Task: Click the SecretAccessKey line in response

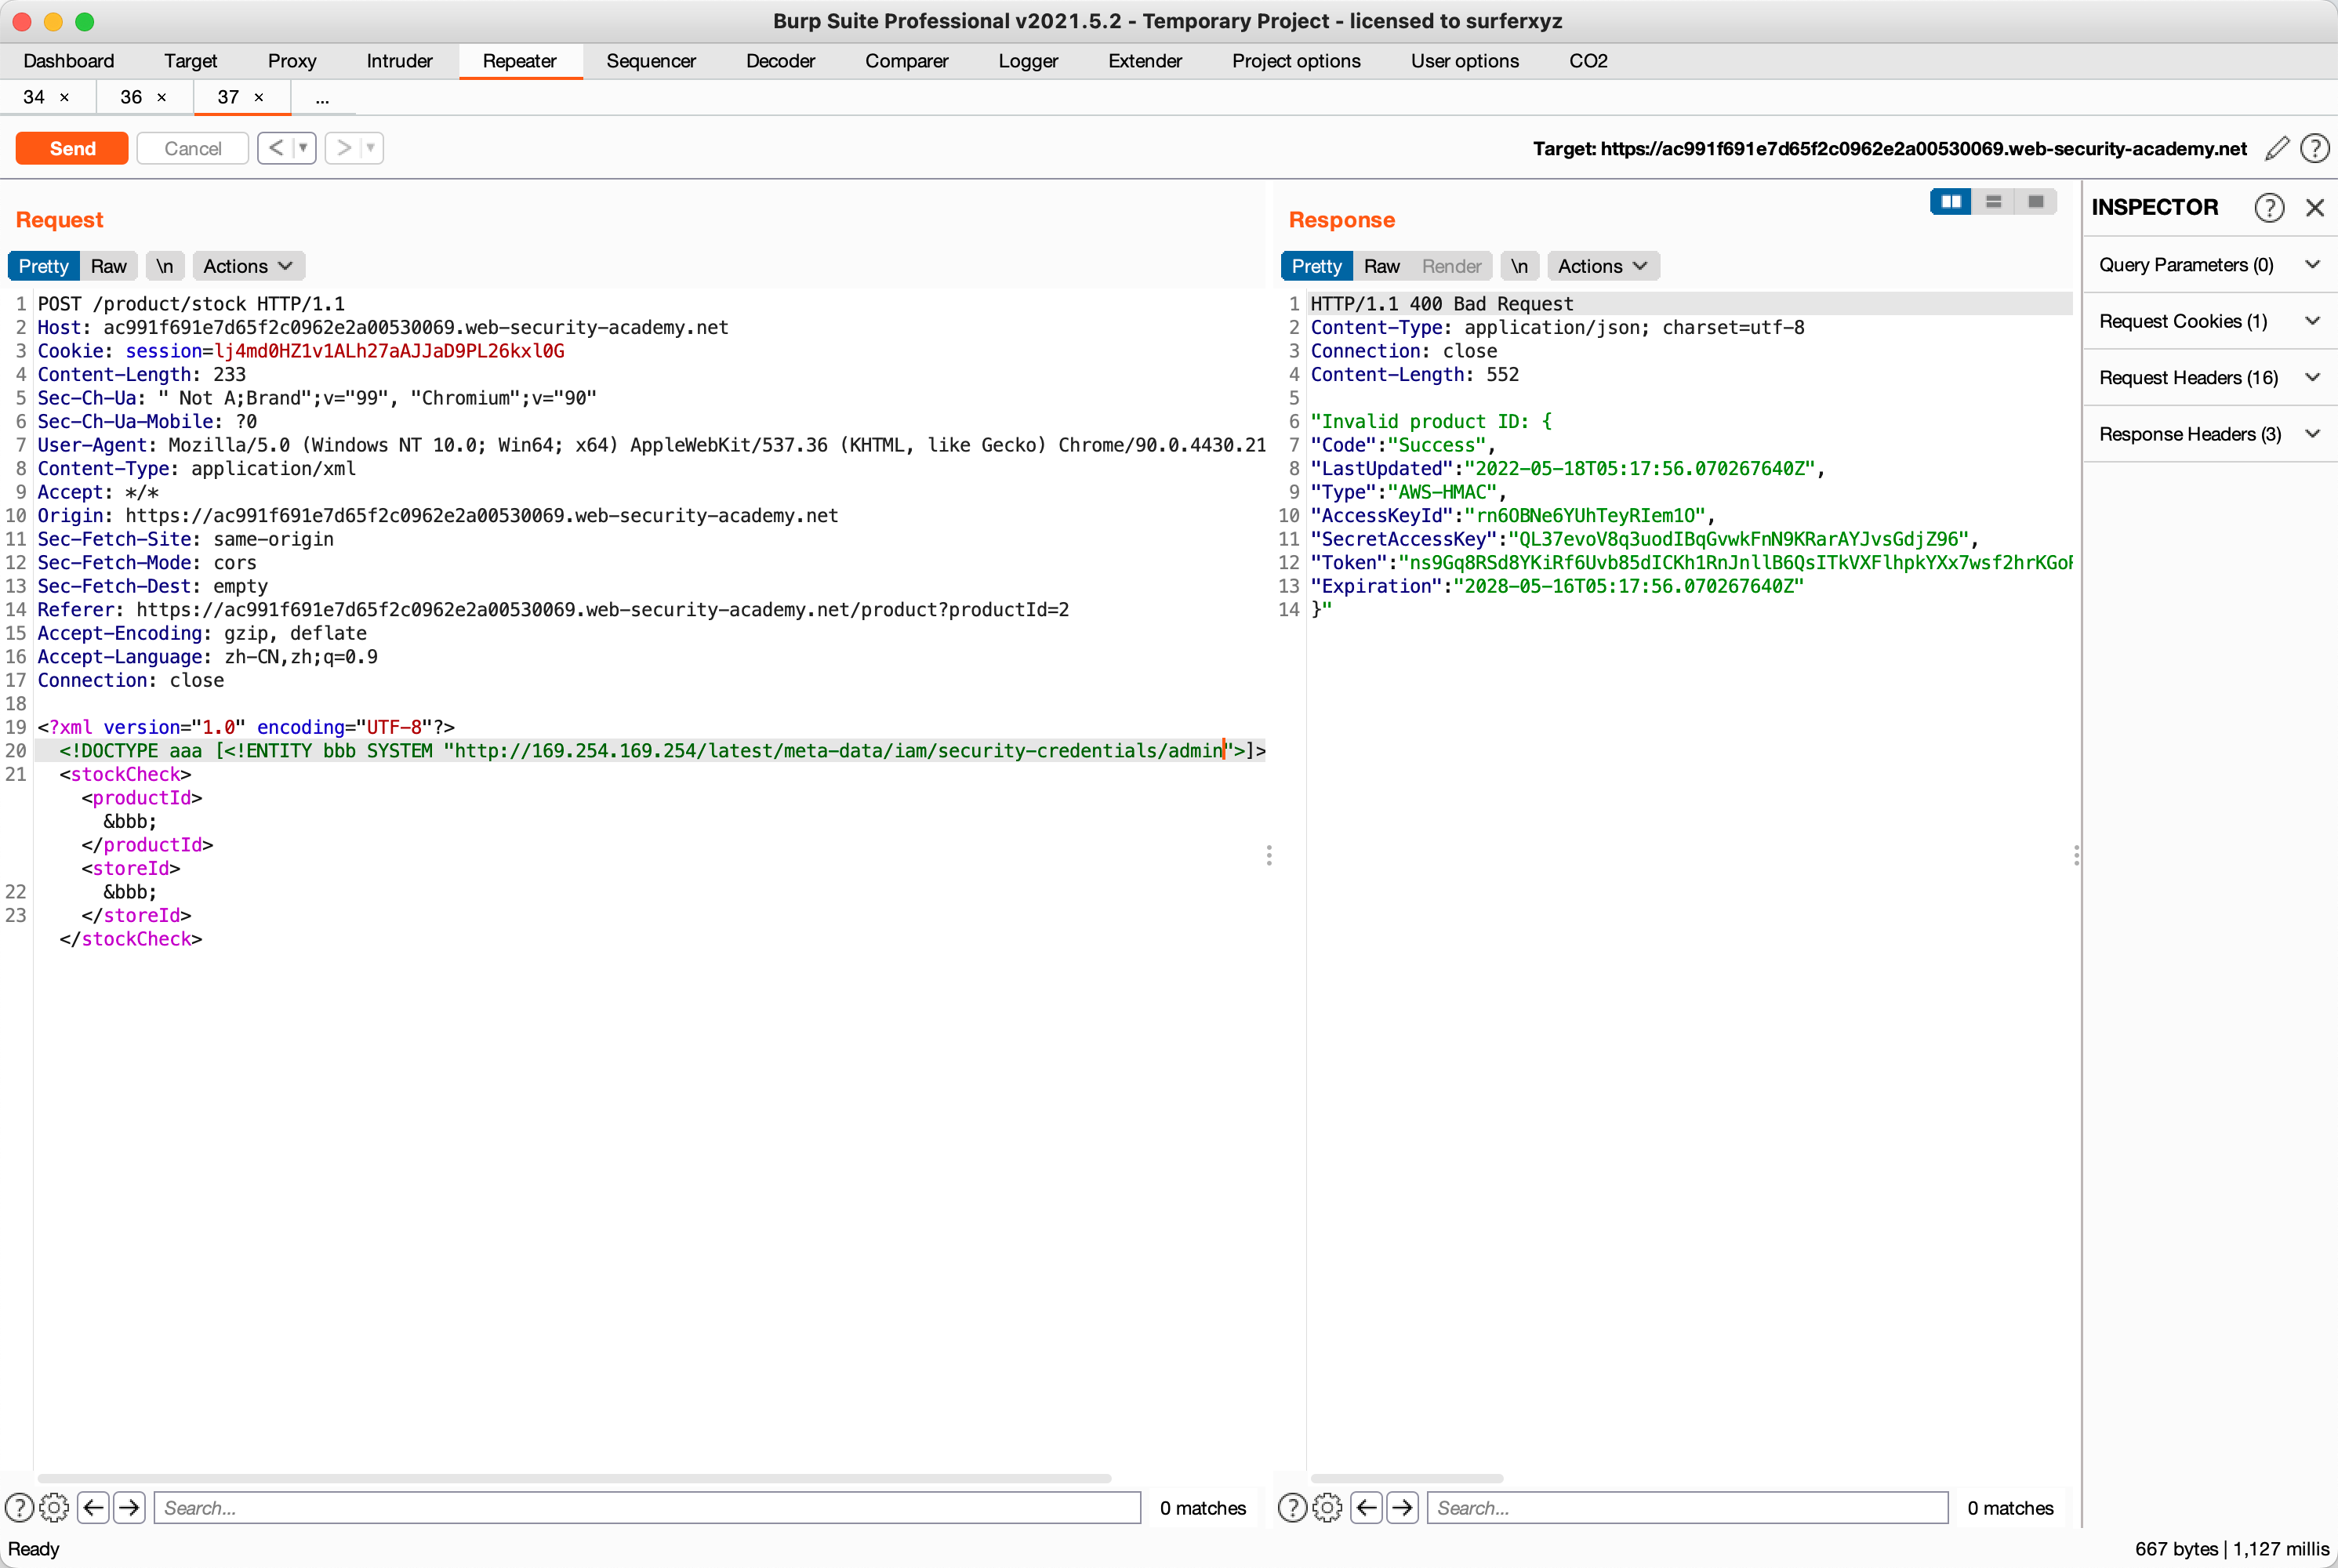Action: click(1645, 539)
